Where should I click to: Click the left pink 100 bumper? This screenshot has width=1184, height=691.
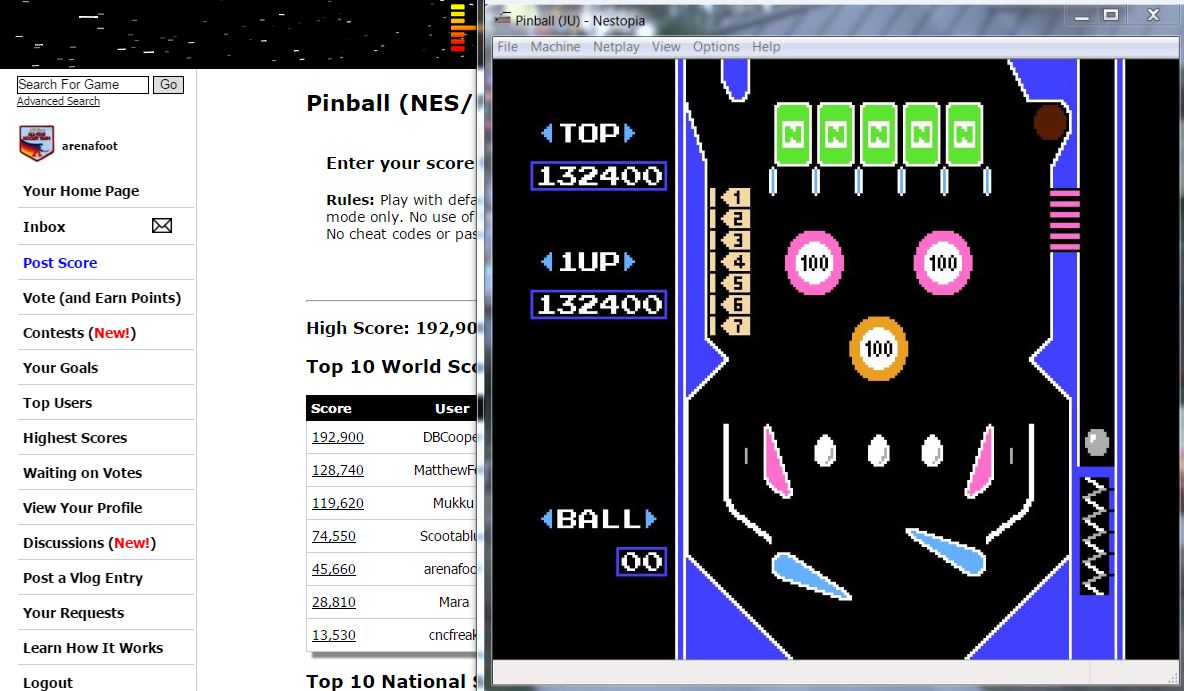point(814,263)
